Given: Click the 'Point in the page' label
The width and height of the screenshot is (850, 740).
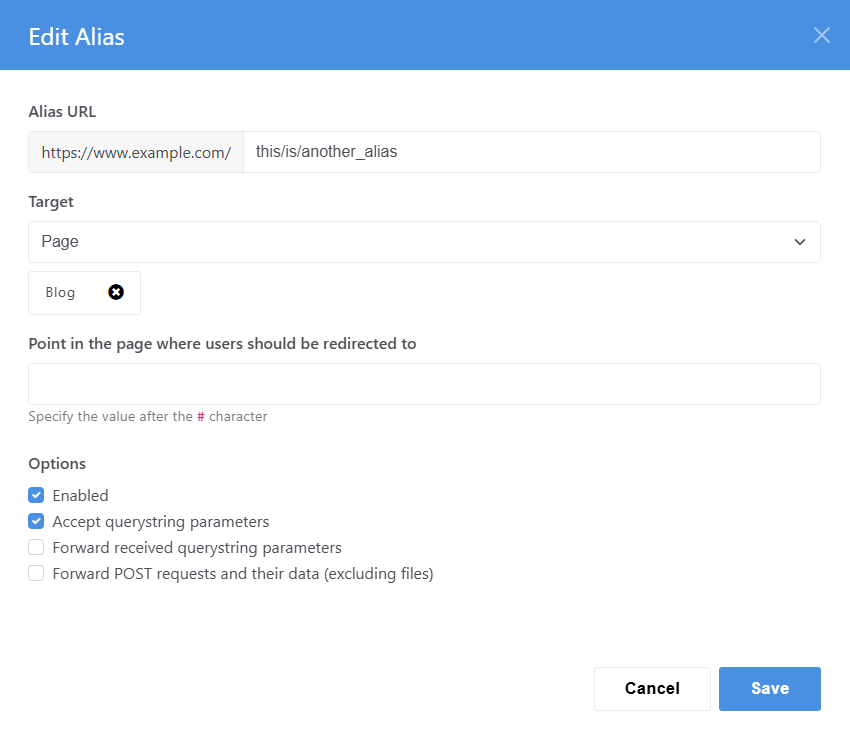Looking at the screenshot, I should coord(222,344).
